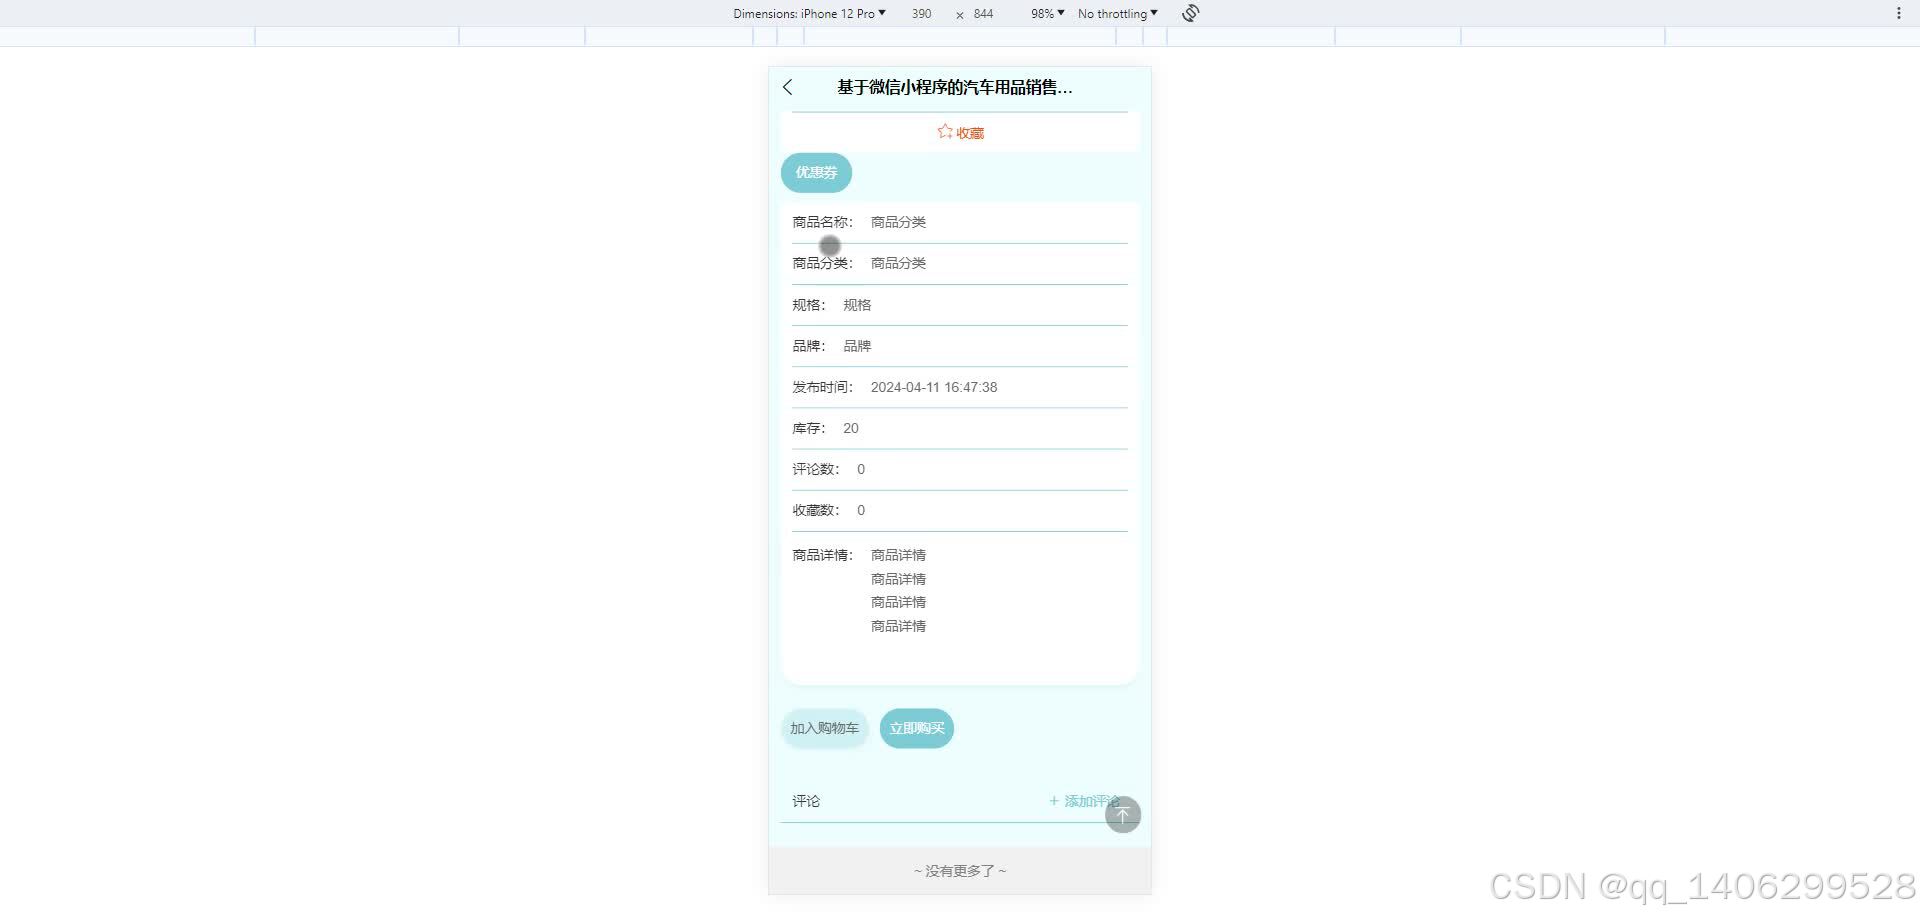
Task: Click the 收藏数 label
Action: click(816, 510)
